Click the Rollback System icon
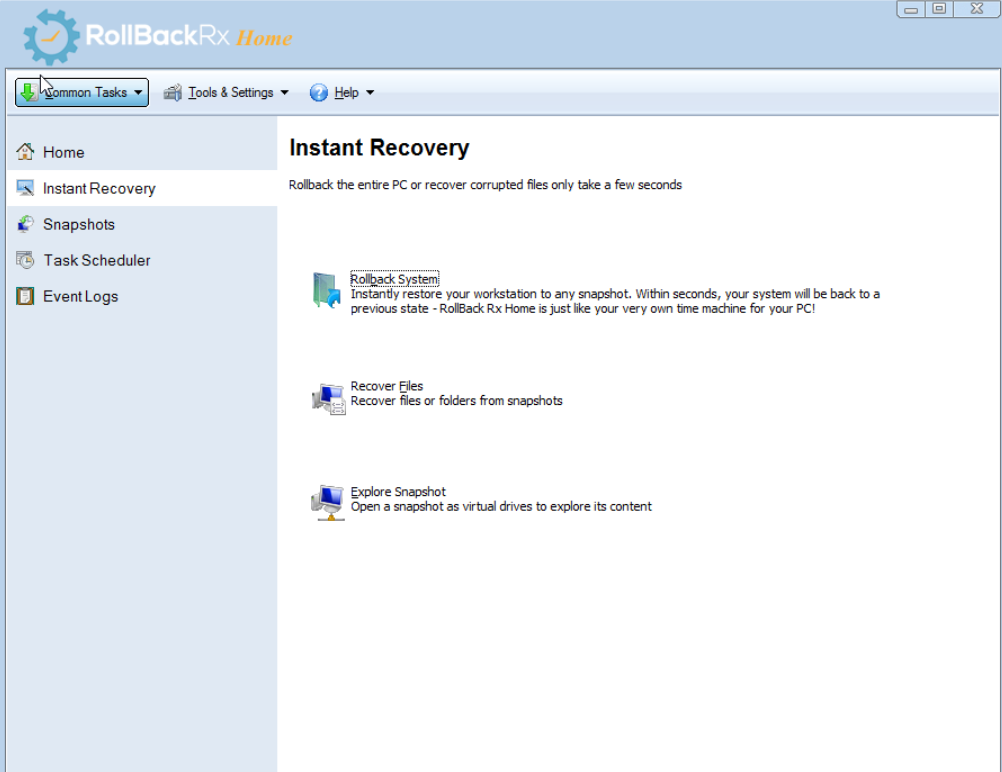Image resolution: width=1002 pixels, height=772 pixels. click(x=327, y=290)
